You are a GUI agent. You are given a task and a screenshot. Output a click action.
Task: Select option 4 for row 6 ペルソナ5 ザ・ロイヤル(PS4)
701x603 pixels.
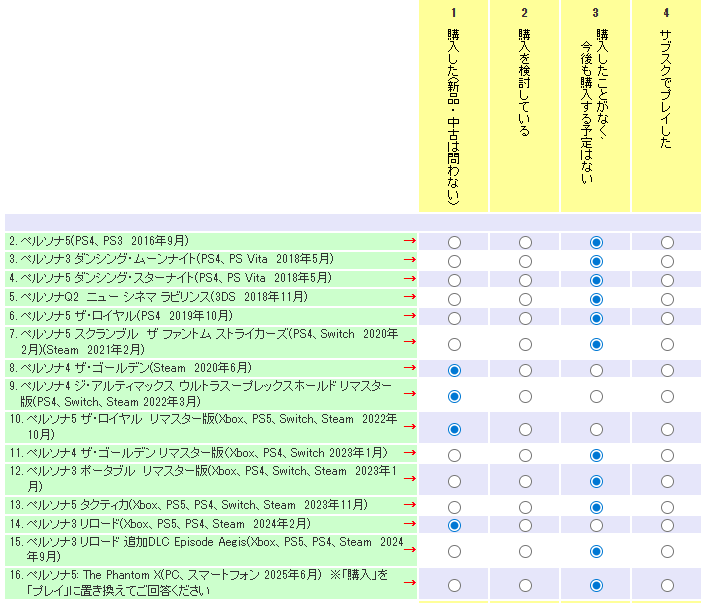(667, 318)
